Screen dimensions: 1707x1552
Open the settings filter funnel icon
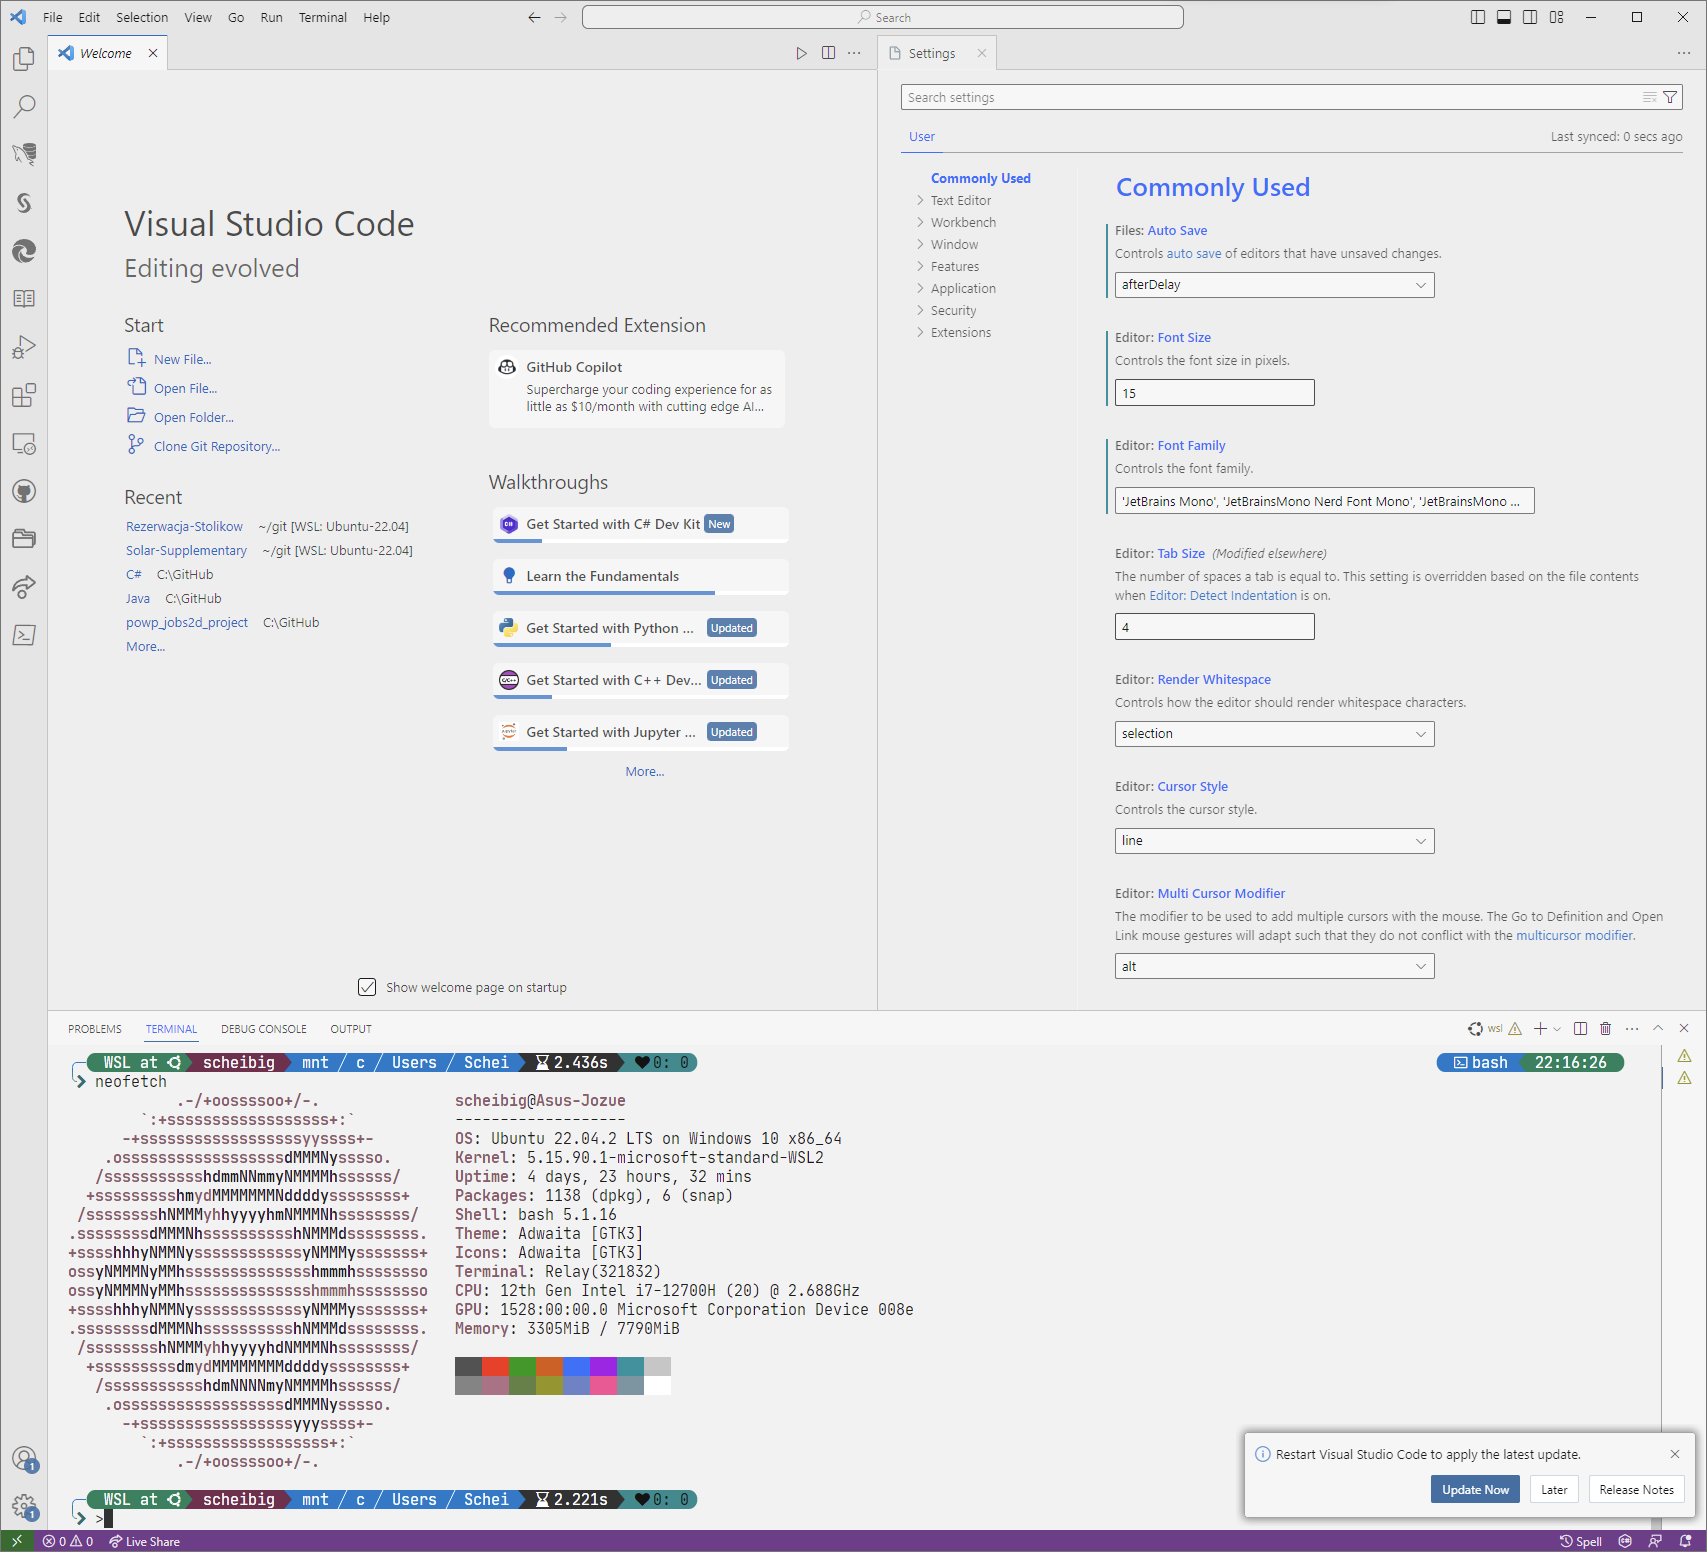pyautogui.click(x=1670, y=97)
